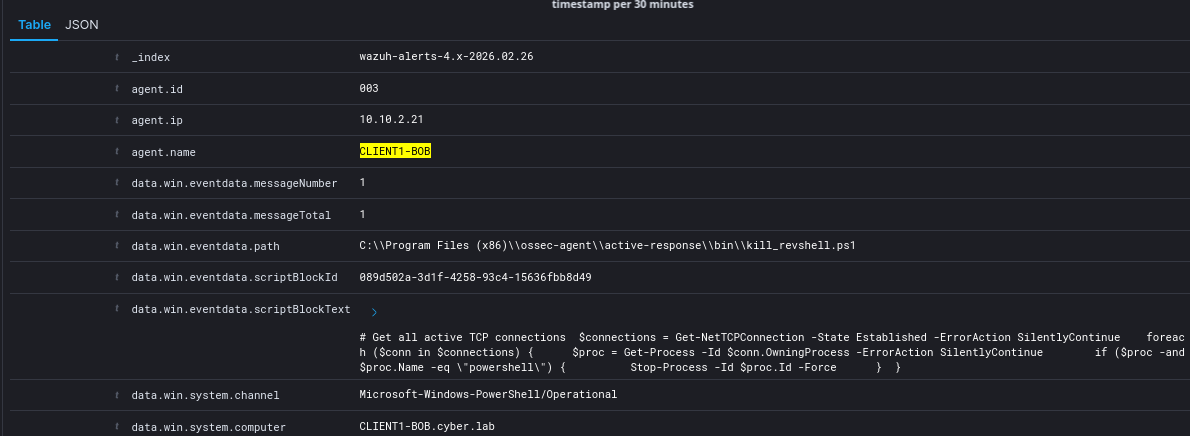
Task: Click the type icon beside agent.ip
Action: point(118,120)
